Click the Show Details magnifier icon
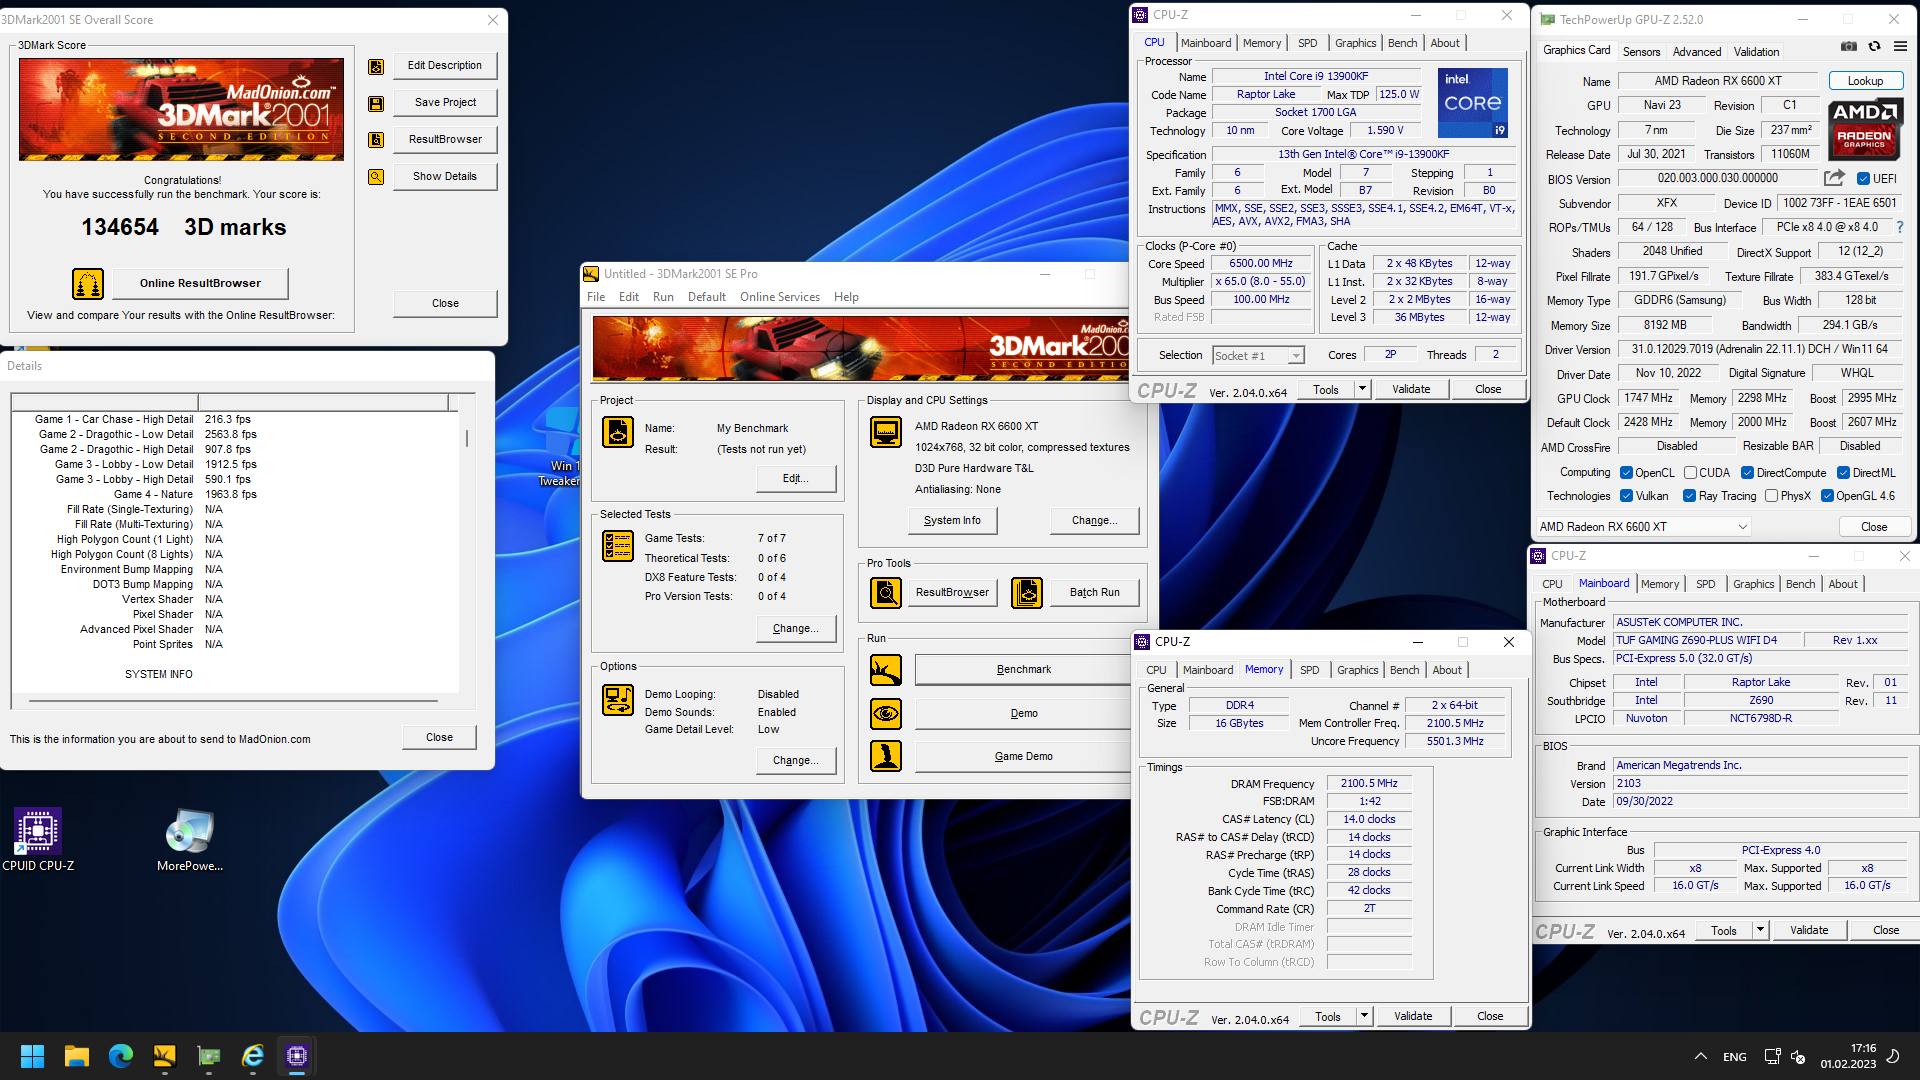 (376, 177)
